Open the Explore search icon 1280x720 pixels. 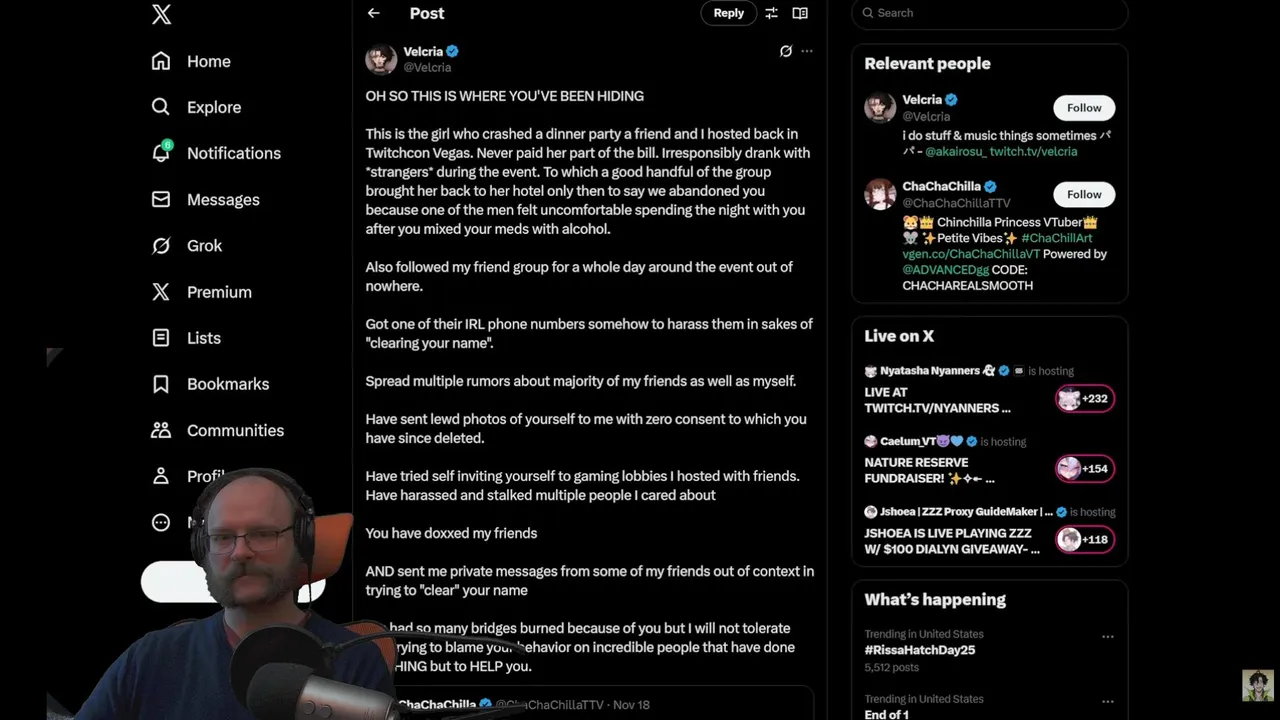tap(161, 107)
